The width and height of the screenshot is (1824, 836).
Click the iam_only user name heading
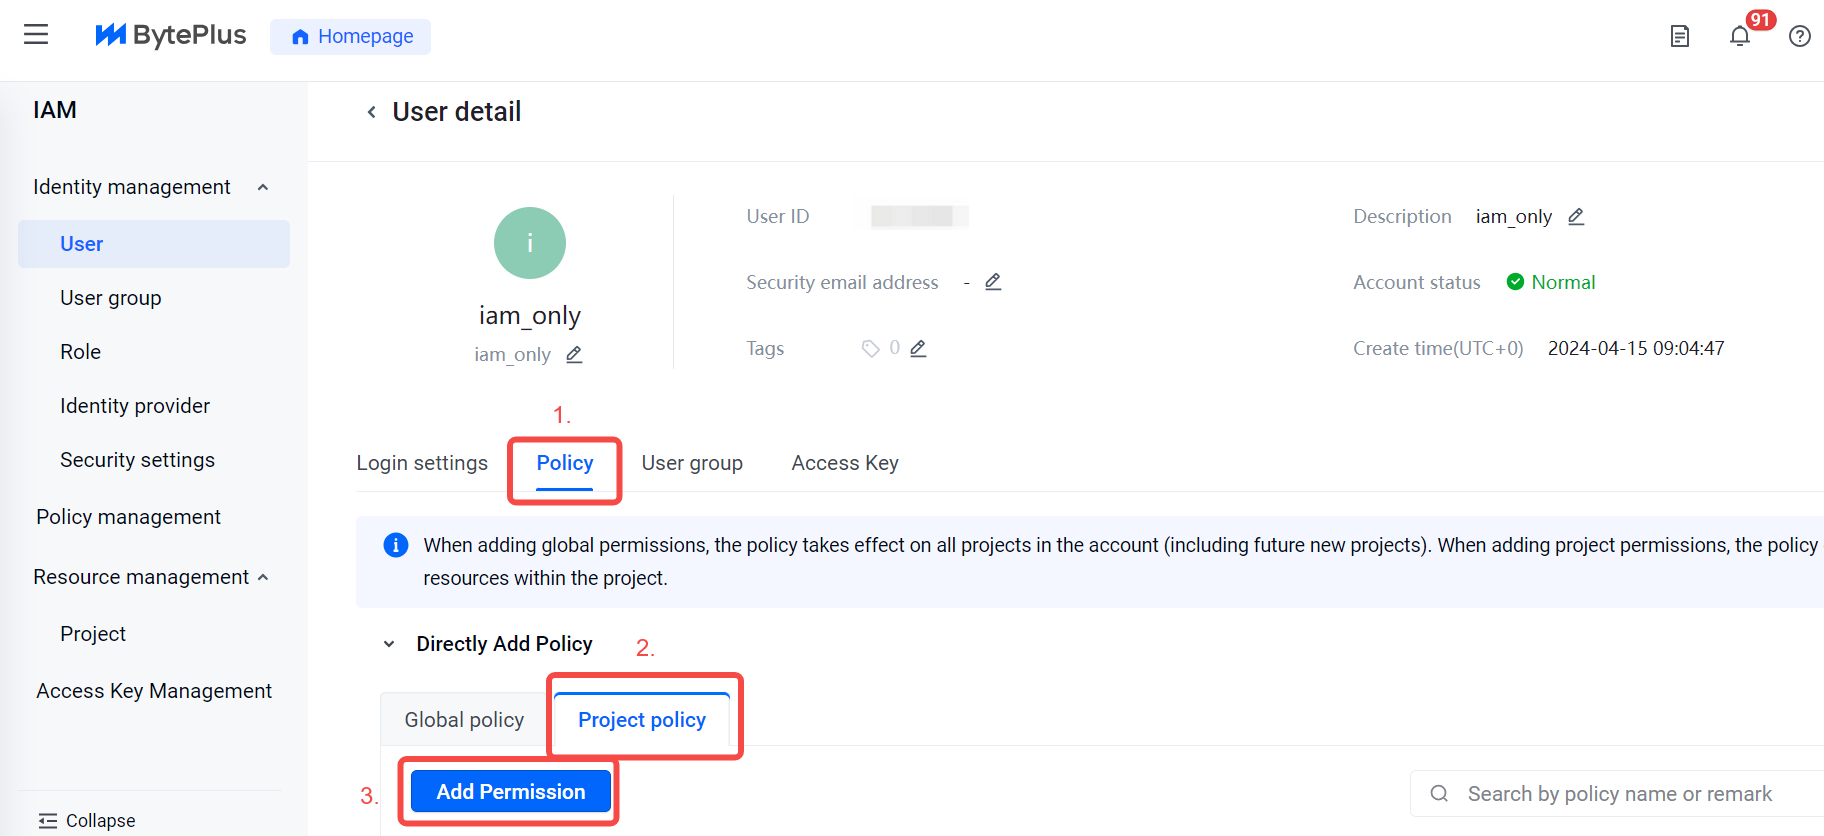click(530, 316)
